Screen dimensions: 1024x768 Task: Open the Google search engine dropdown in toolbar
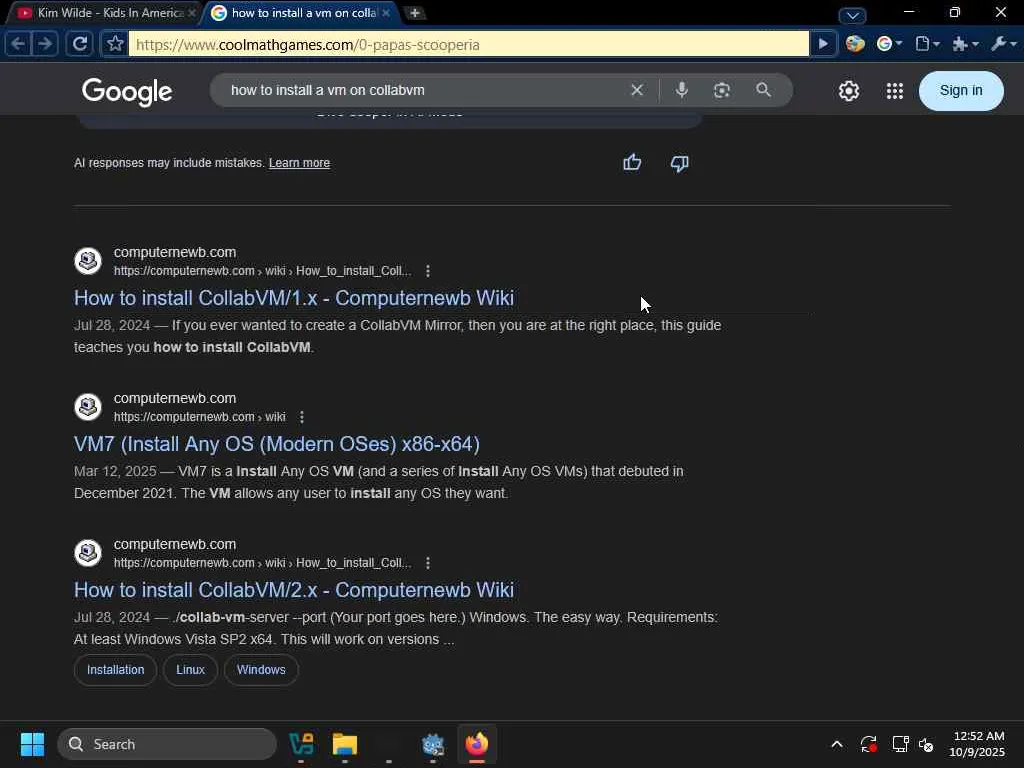point(889,44)
